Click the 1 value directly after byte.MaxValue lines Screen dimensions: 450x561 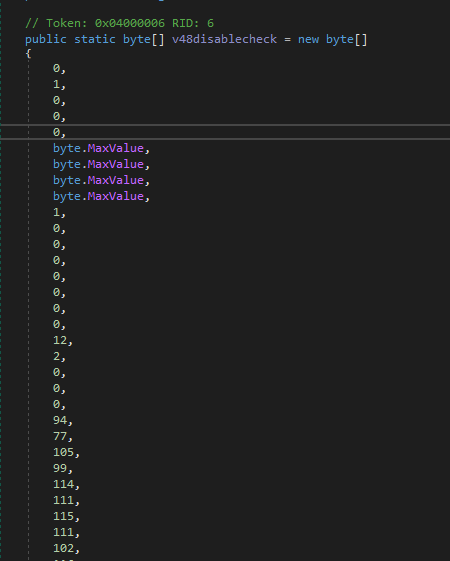[x=57, y=213]
